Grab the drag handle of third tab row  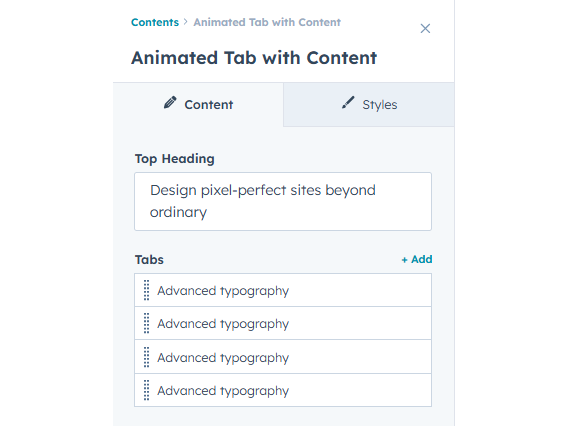[146, 357]
